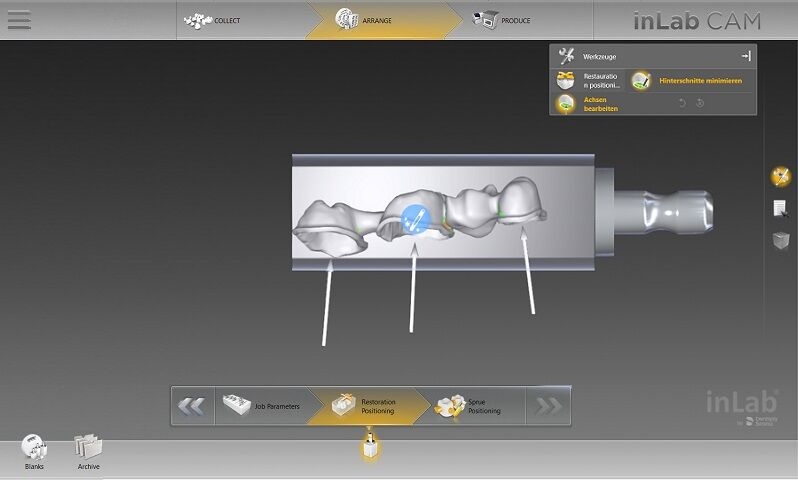Screen dimensions: 798x480
Task: Click the bridge restoration model in the block
Action: coord(420,215)
